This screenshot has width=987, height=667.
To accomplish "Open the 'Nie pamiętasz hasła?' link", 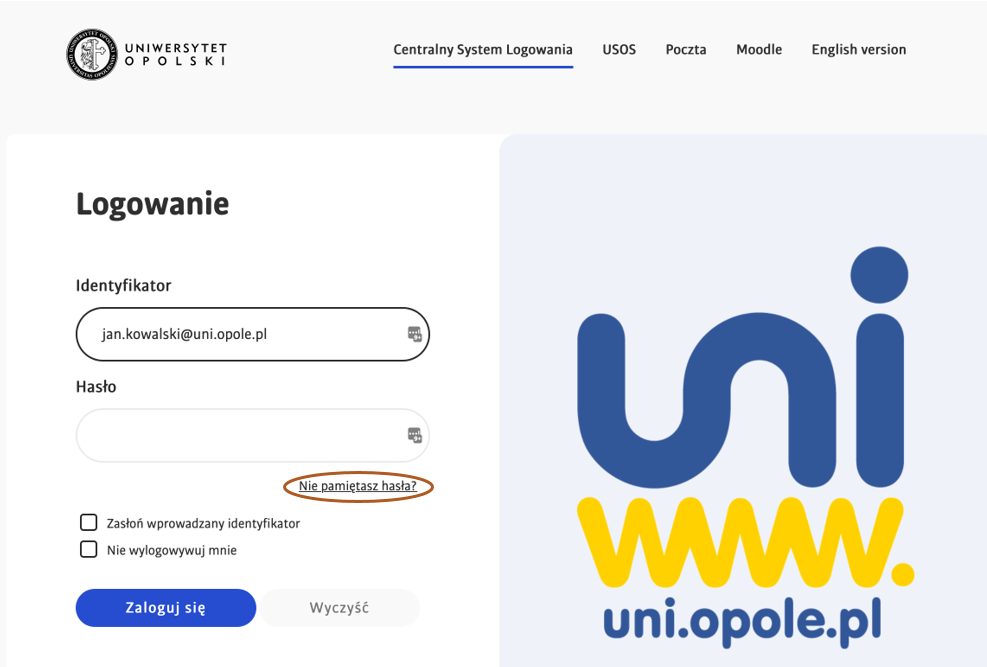I will [358, 486].
